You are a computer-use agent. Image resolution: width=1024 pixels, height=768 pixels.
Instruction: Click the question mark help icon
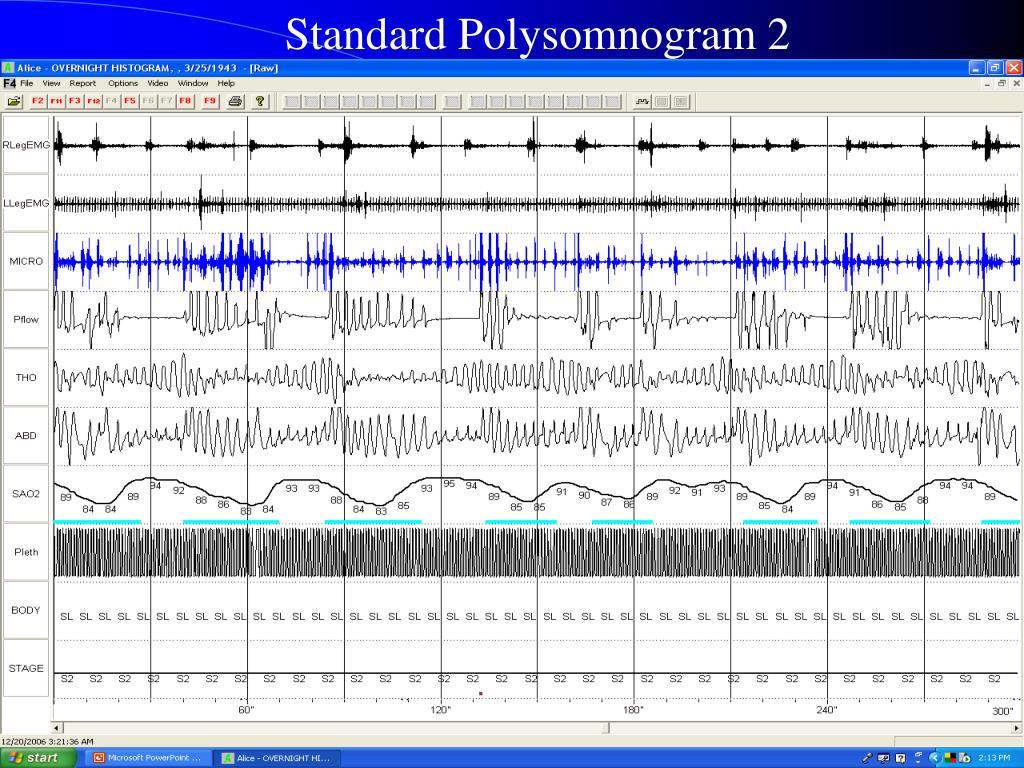pyautogui.click(x=260, y=101)
